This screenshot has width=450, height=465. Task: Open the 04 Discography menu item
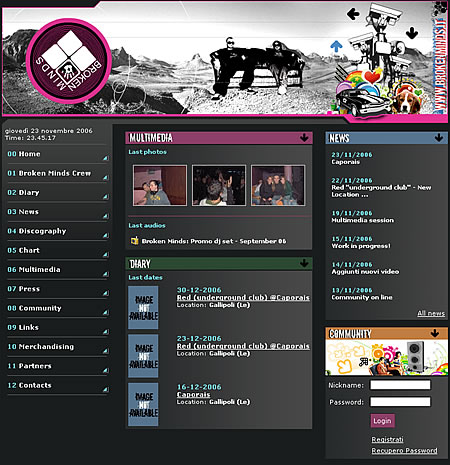pyautogui.click(x=37, y=231)
